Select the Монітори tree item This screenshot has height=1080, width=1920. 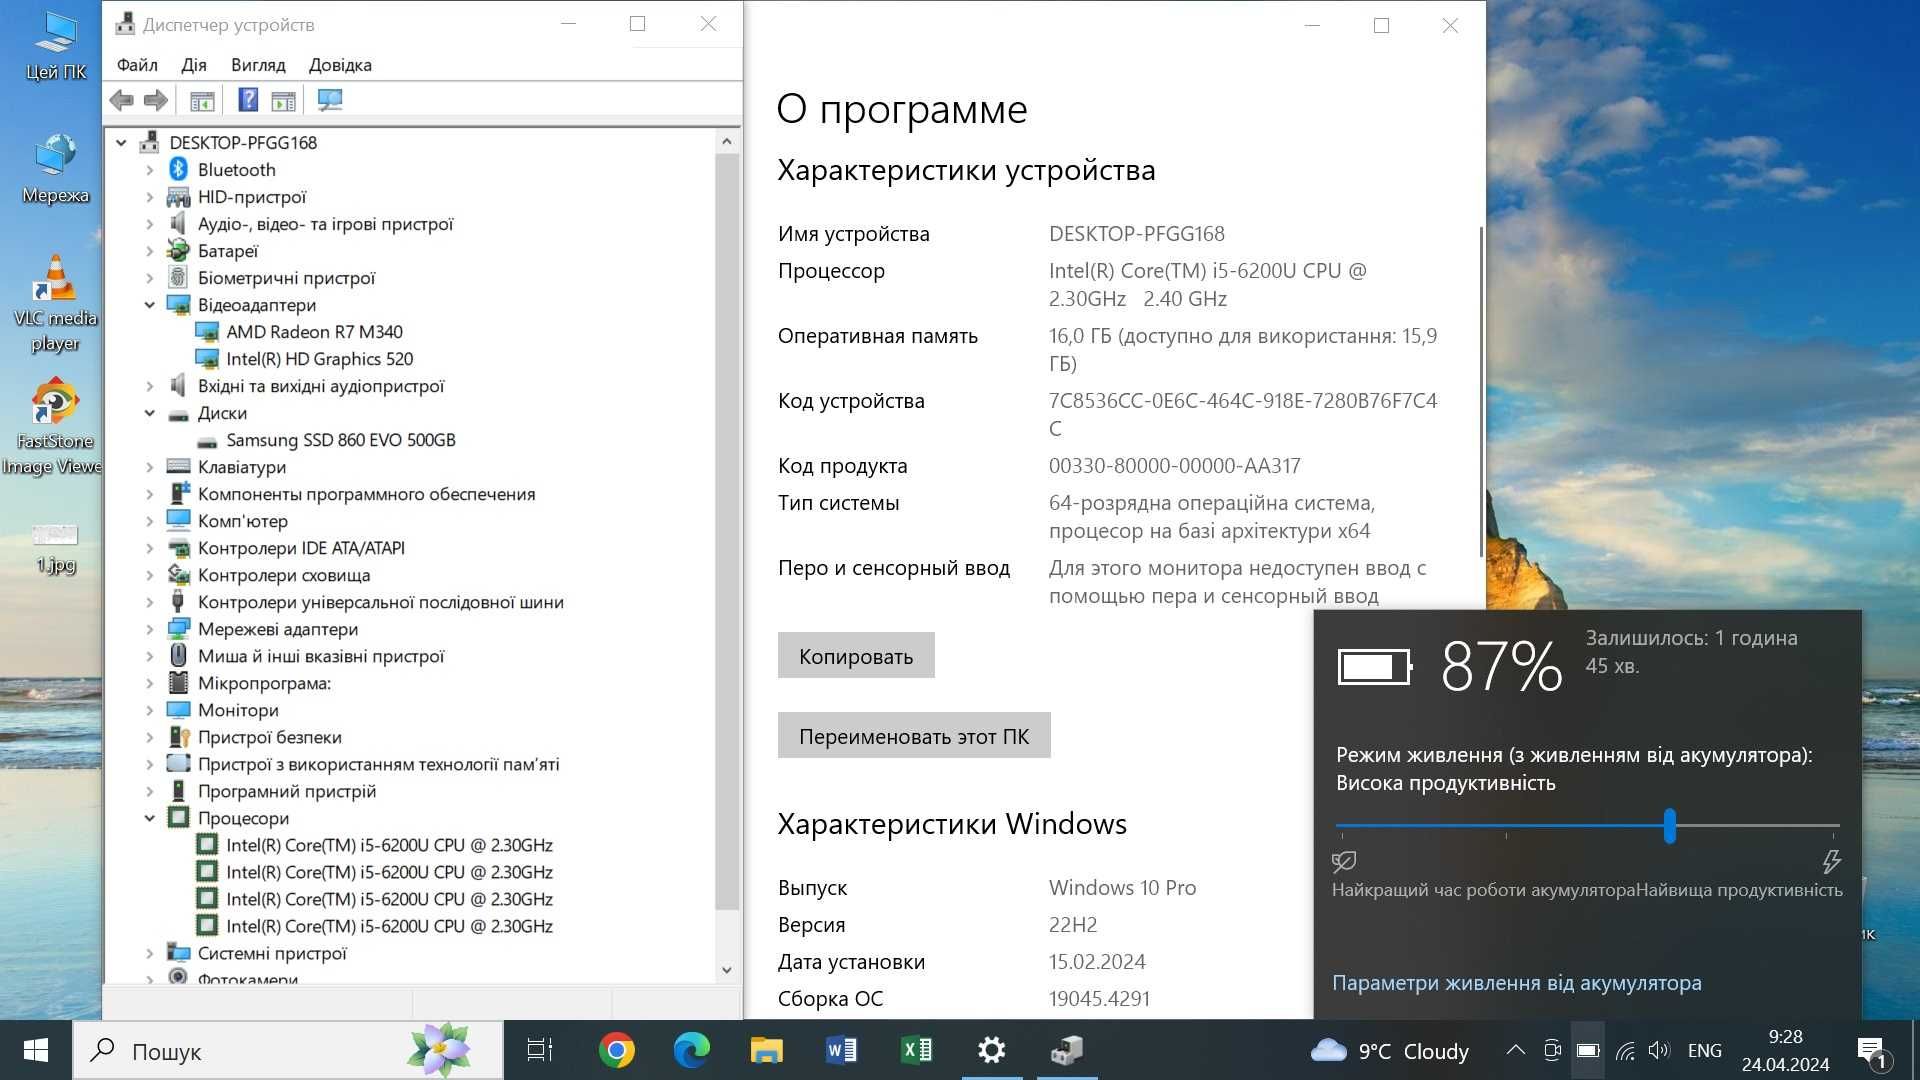click(x=238, y=710)
